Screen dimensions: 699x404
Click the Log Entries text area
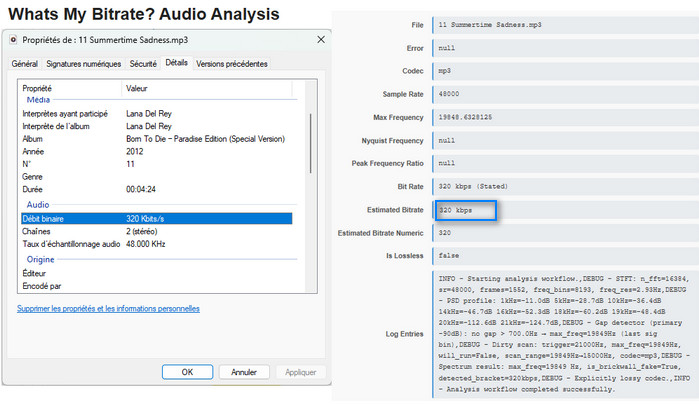(565, 334)
